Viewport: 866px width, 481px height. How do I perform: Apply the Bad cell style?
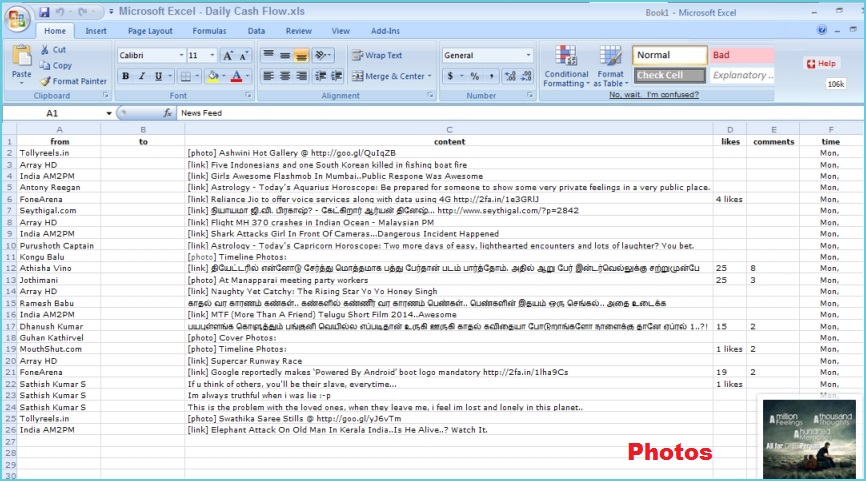(x=742, y=55)
